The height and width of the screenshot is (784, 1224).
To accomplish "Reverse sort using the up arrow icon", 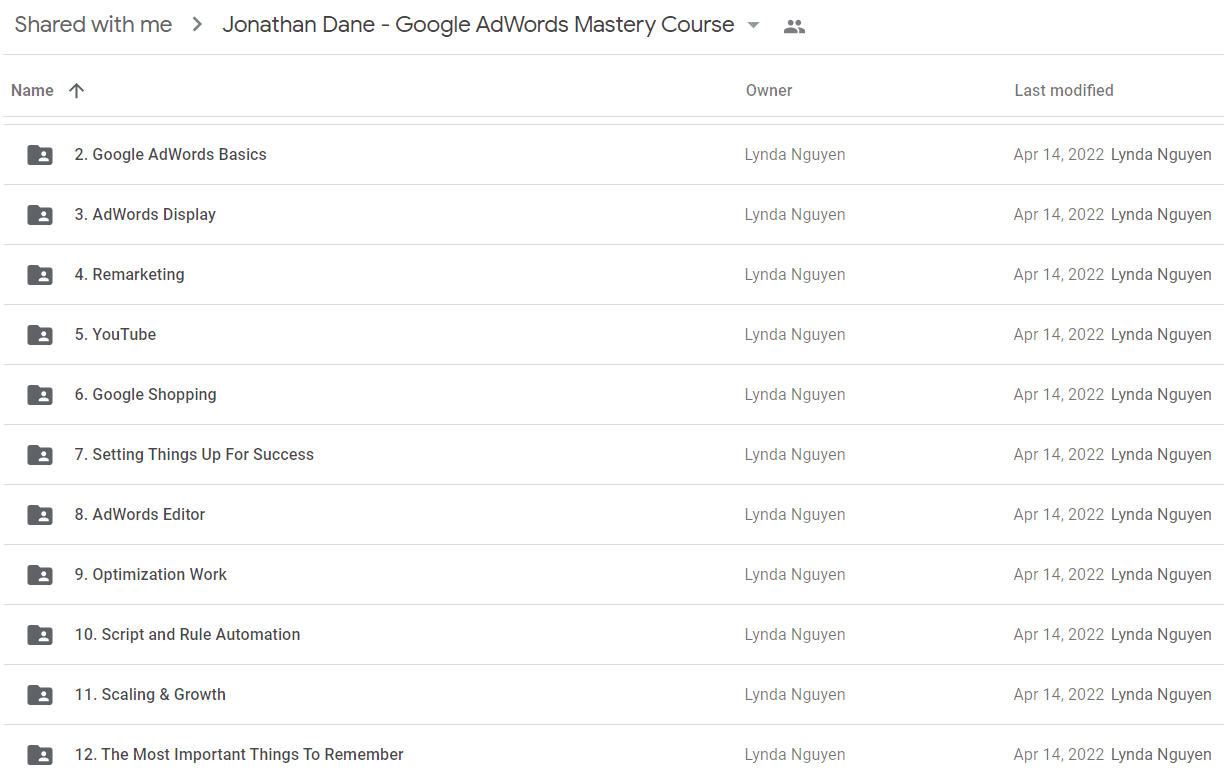I will (76, 90).
